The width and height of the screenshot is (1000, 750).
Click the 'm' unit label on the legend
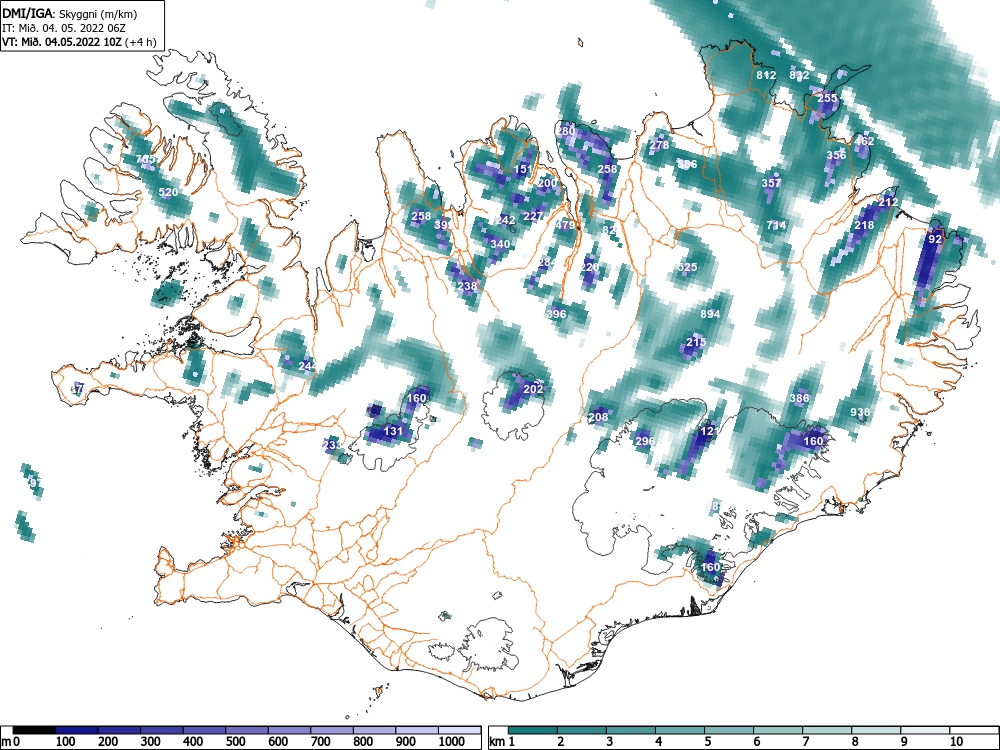(x=5, y=742)
